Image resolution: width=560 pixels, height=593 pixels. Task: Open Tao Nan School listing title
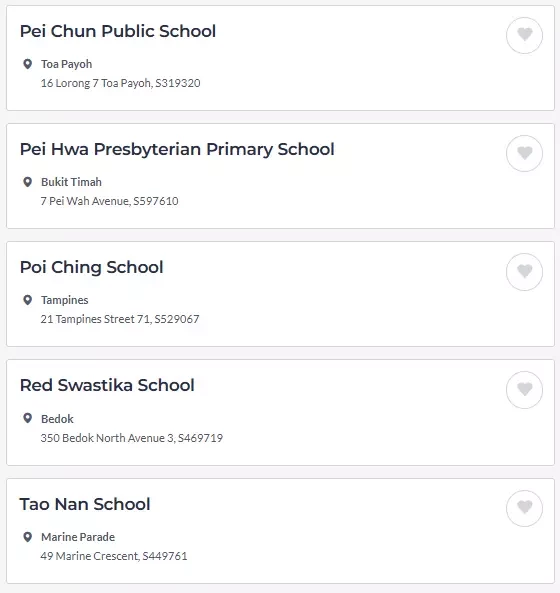pos(85,504)
